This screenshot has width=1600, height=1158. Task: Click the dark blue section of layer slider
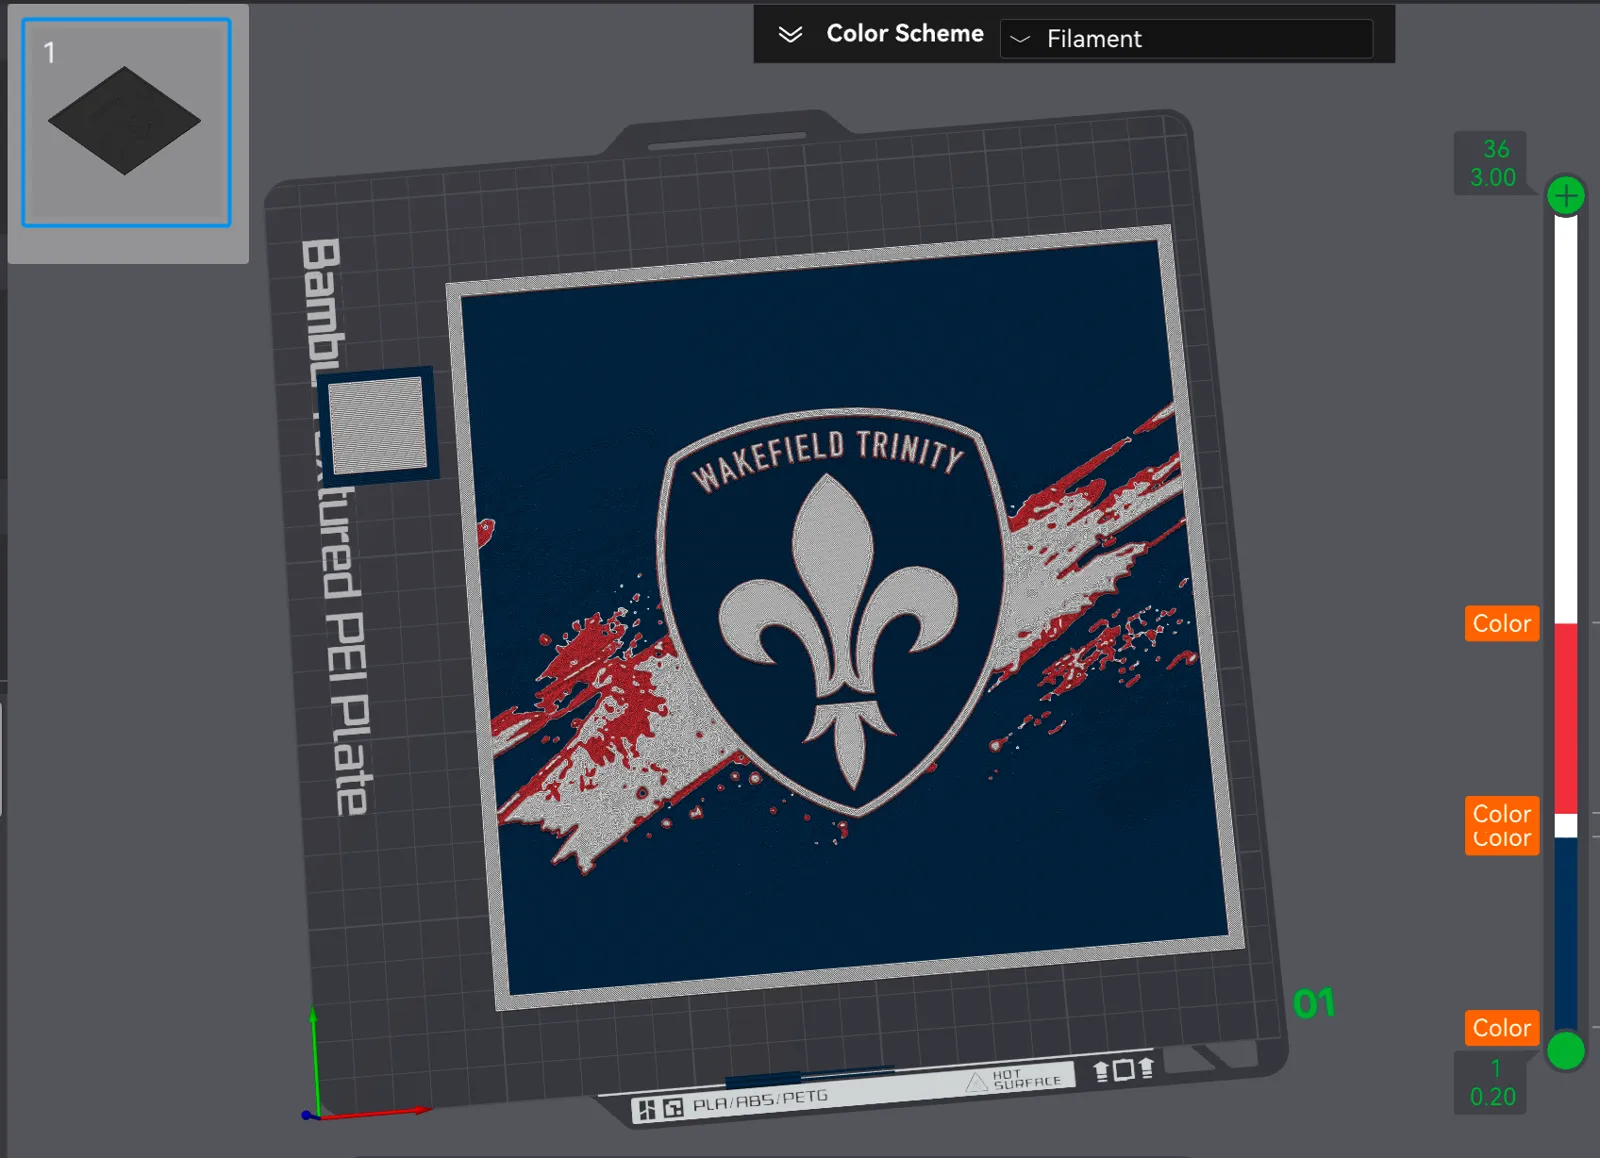pos(1566,934)
